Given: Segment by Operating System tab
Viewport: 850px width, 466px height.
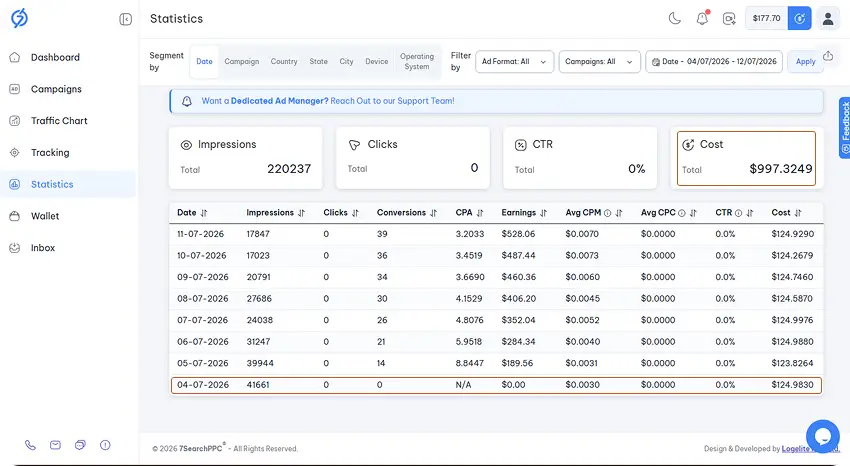Looking at the screenshot, I should (x=417, y=62).
